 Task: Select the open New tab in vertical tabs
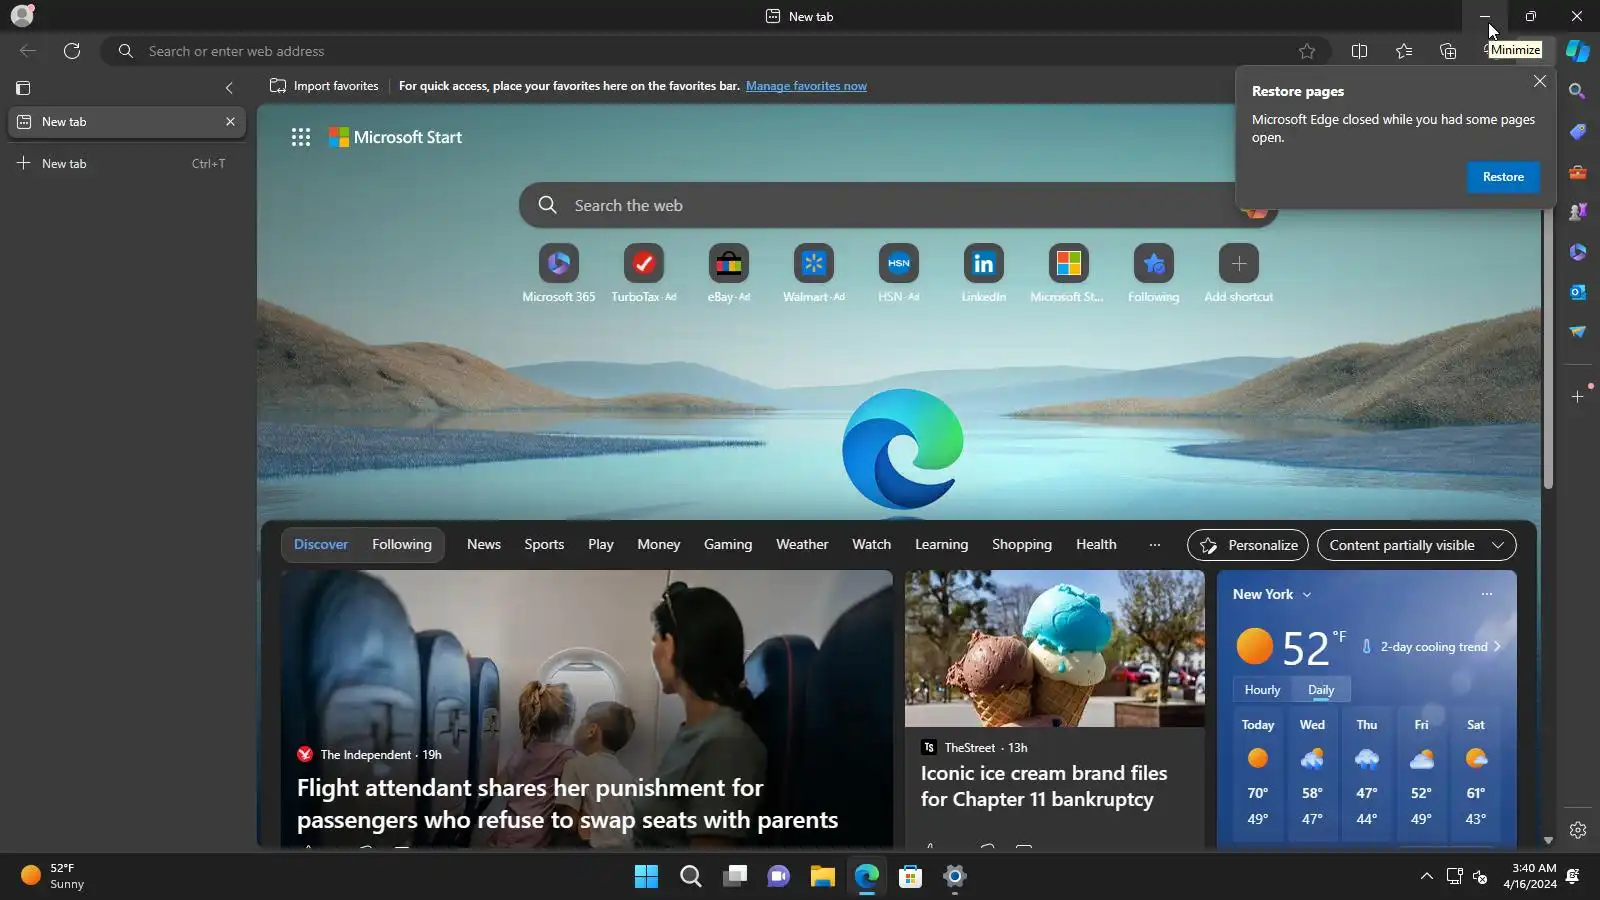[x=127, y=122]
